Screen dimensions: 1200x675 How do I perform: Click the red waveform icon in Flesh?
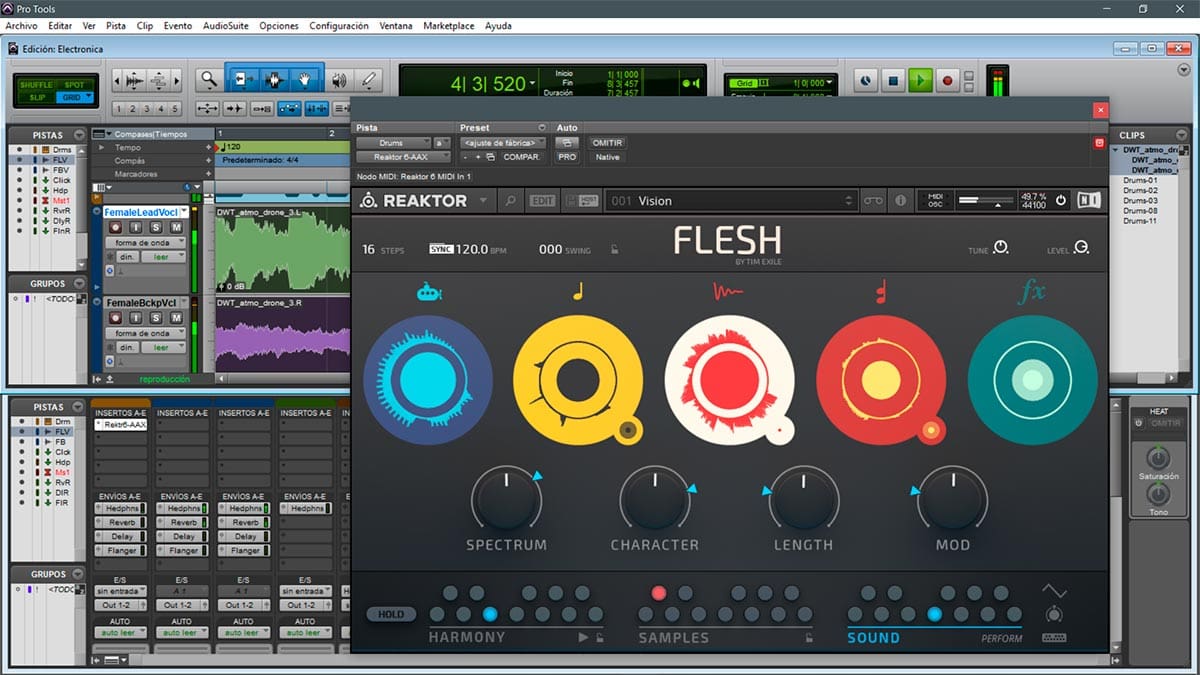[x=728, y=292]
